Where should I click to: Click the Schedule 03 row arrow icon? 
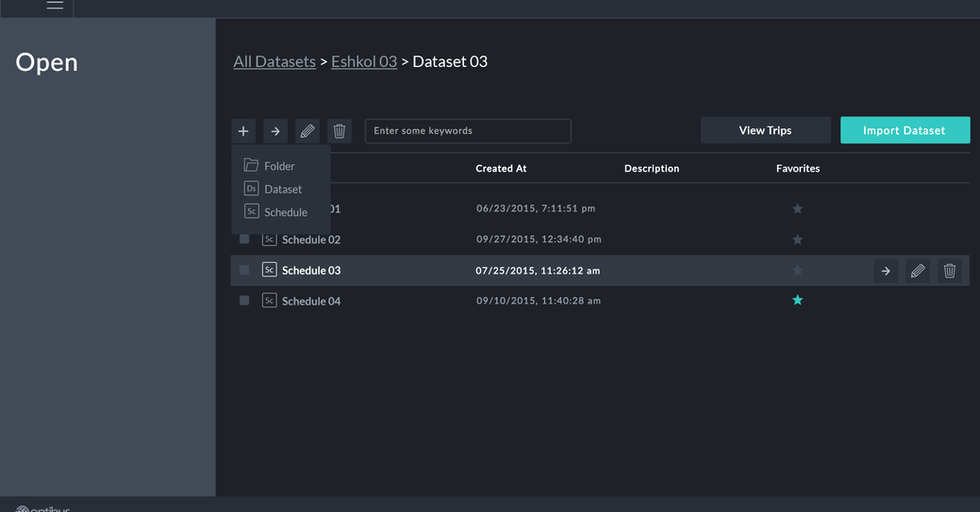(x=886, y=271)
